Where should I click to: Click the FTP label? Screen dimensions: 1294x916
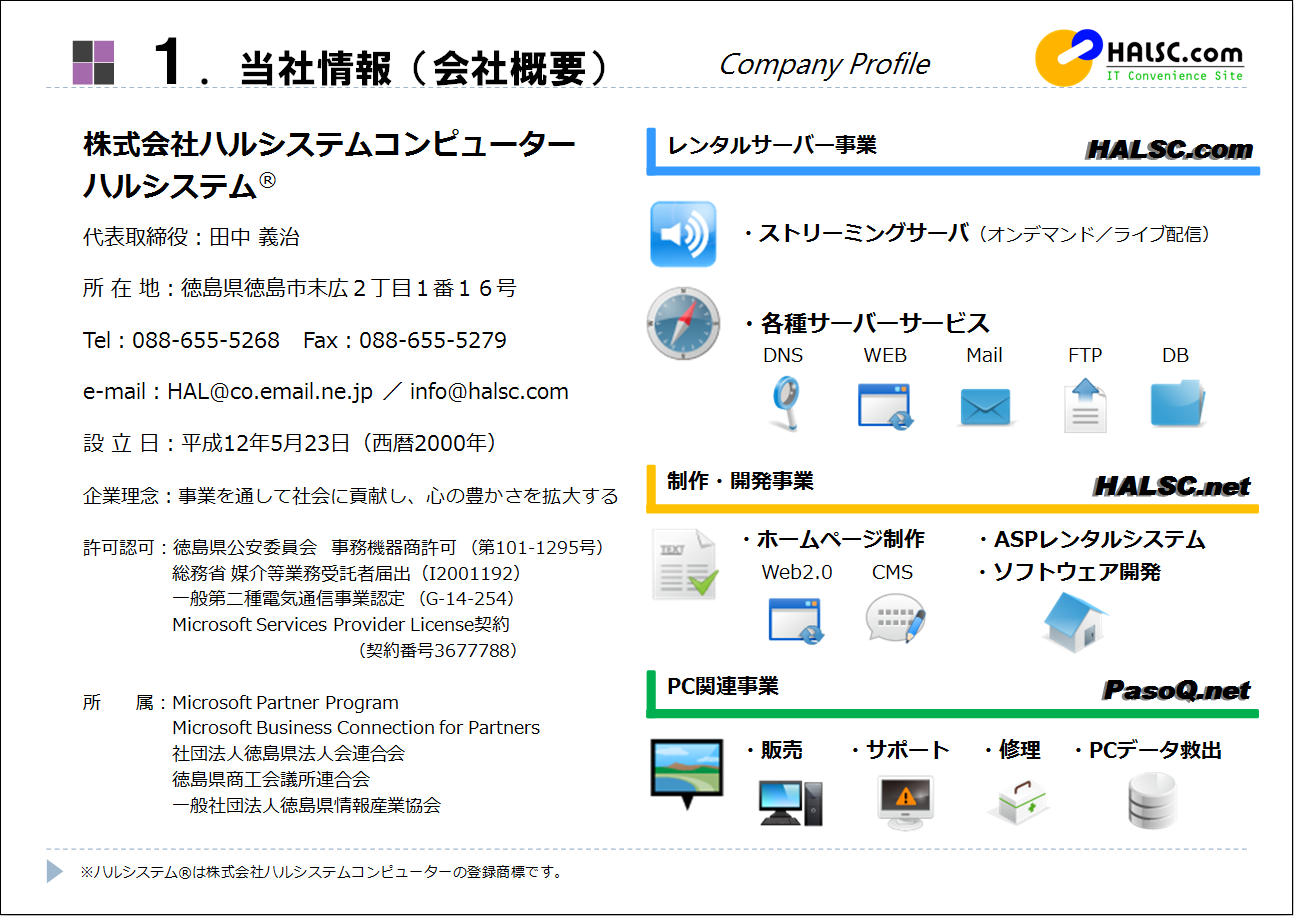click(1085, 355)
